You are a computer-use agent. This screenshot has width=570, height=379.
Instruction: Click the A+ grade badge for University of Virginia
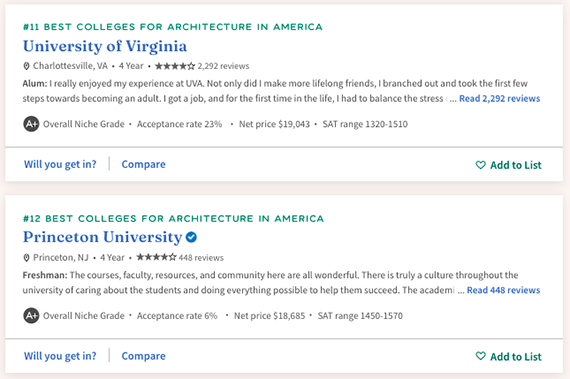click(31, 124)
